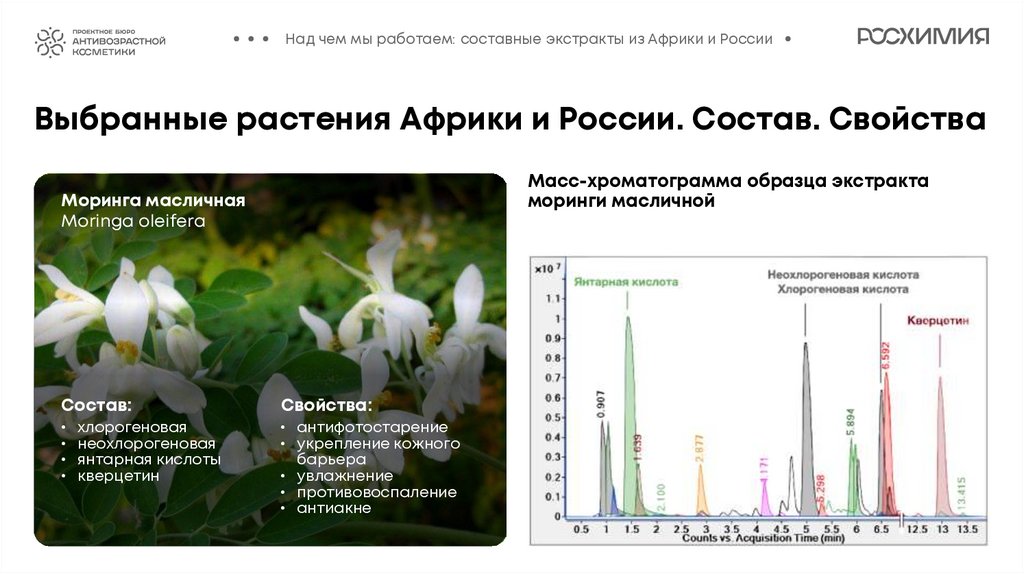Select the breadcrumb 'Над чем мы работаем' text

(369, 39)
